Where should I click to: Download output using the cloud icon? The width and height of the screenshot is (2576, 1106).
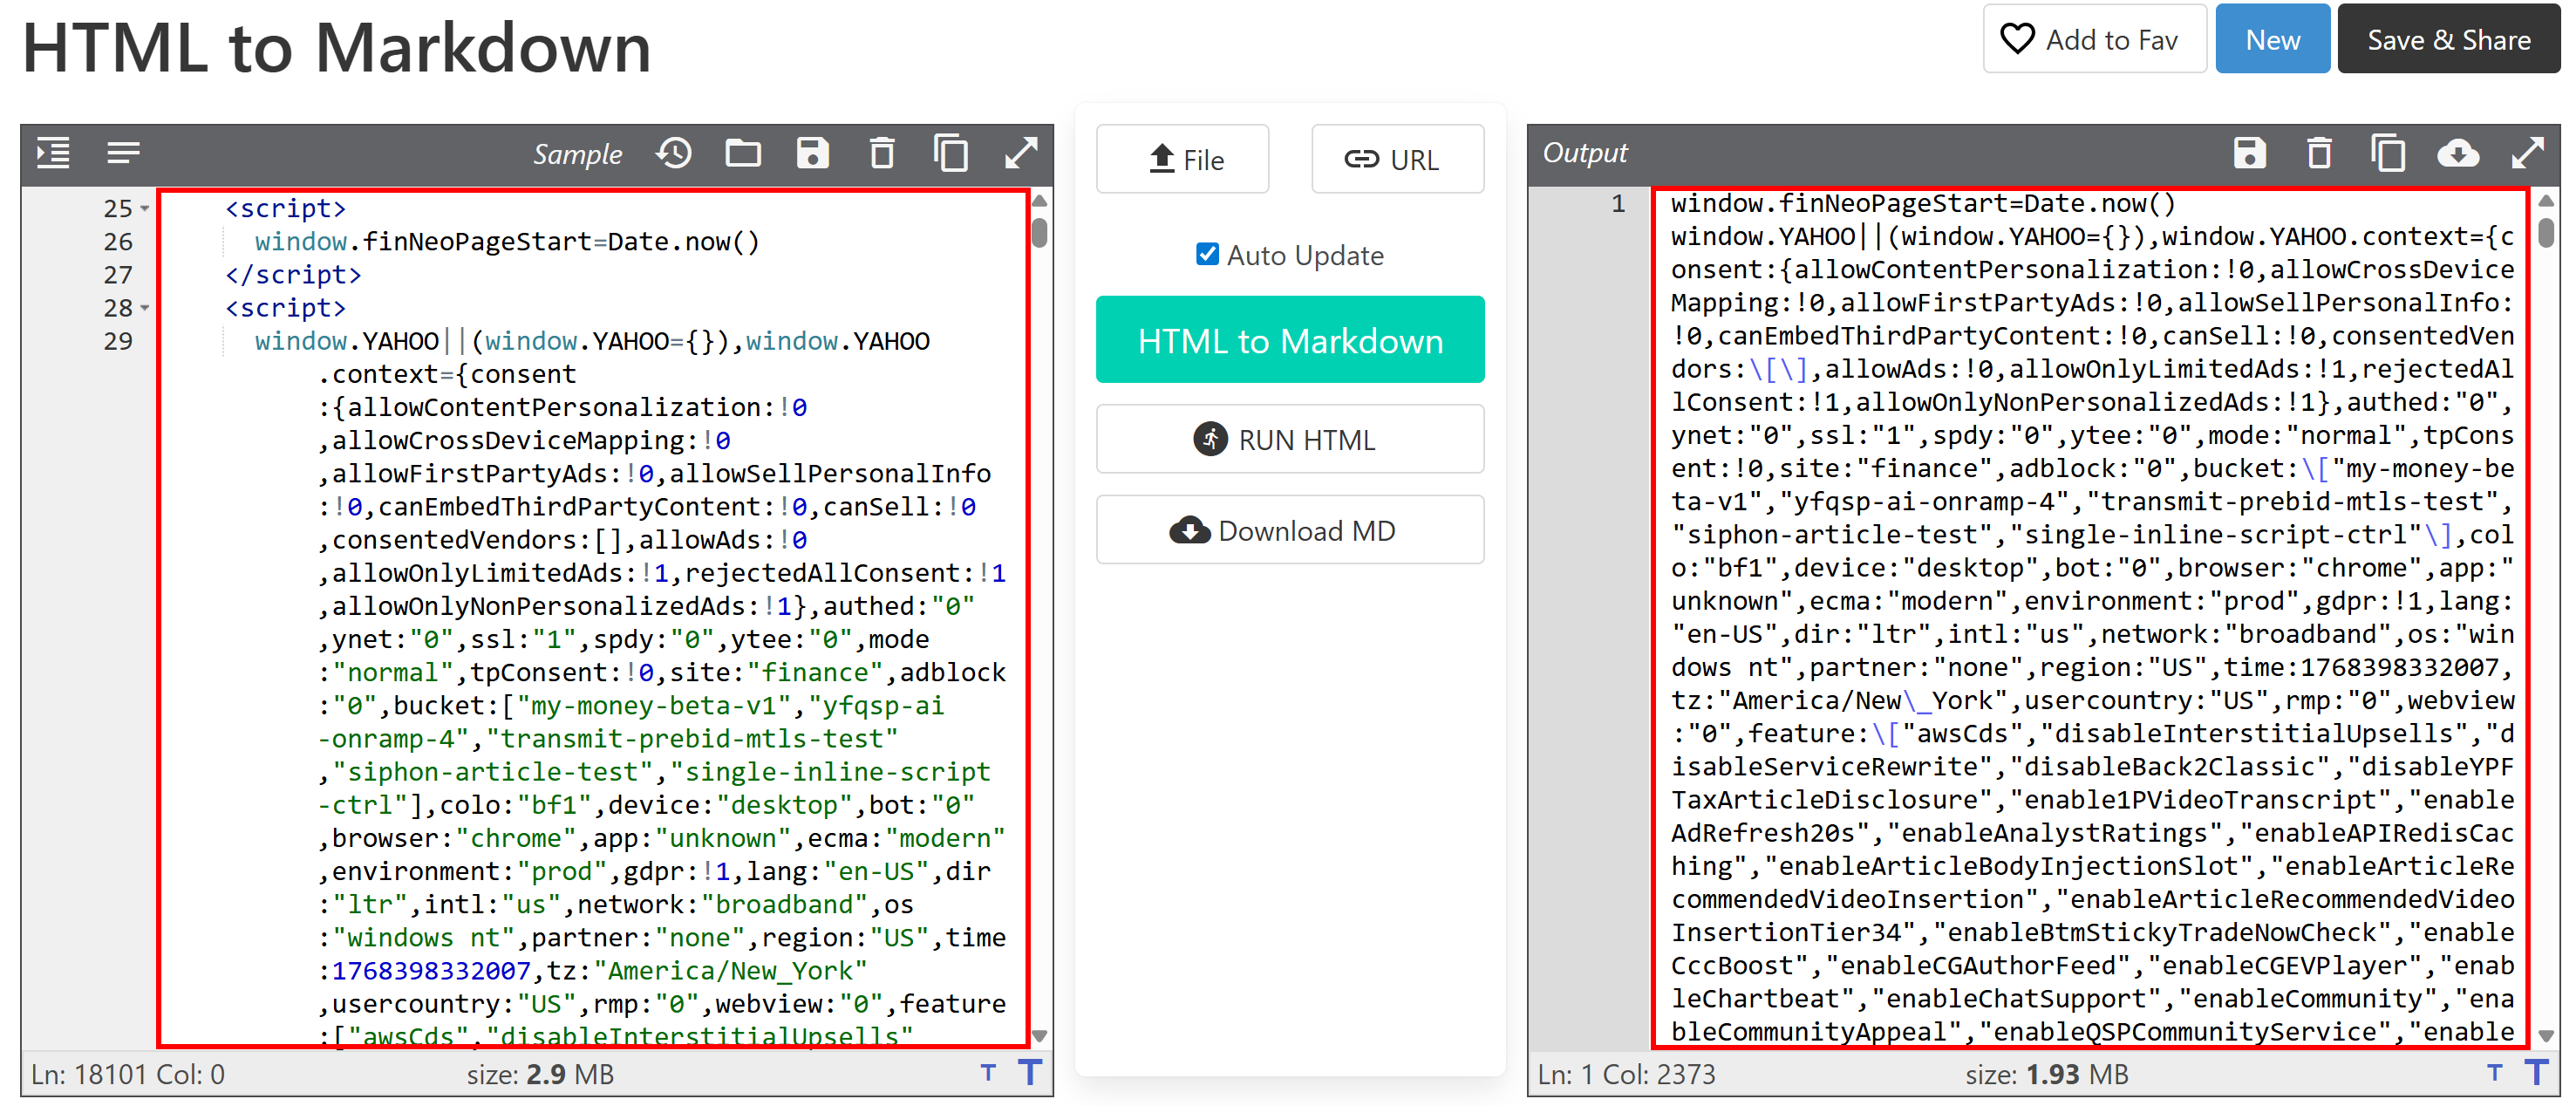click(x=2457, y=153)
